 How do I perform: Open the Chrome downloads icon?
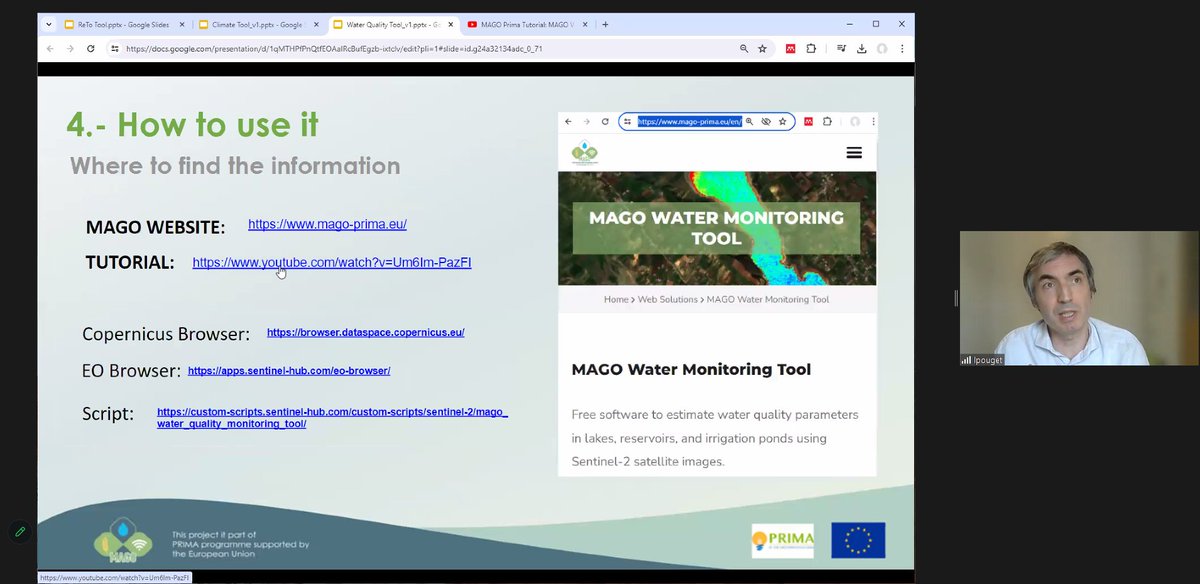(861, 48)
